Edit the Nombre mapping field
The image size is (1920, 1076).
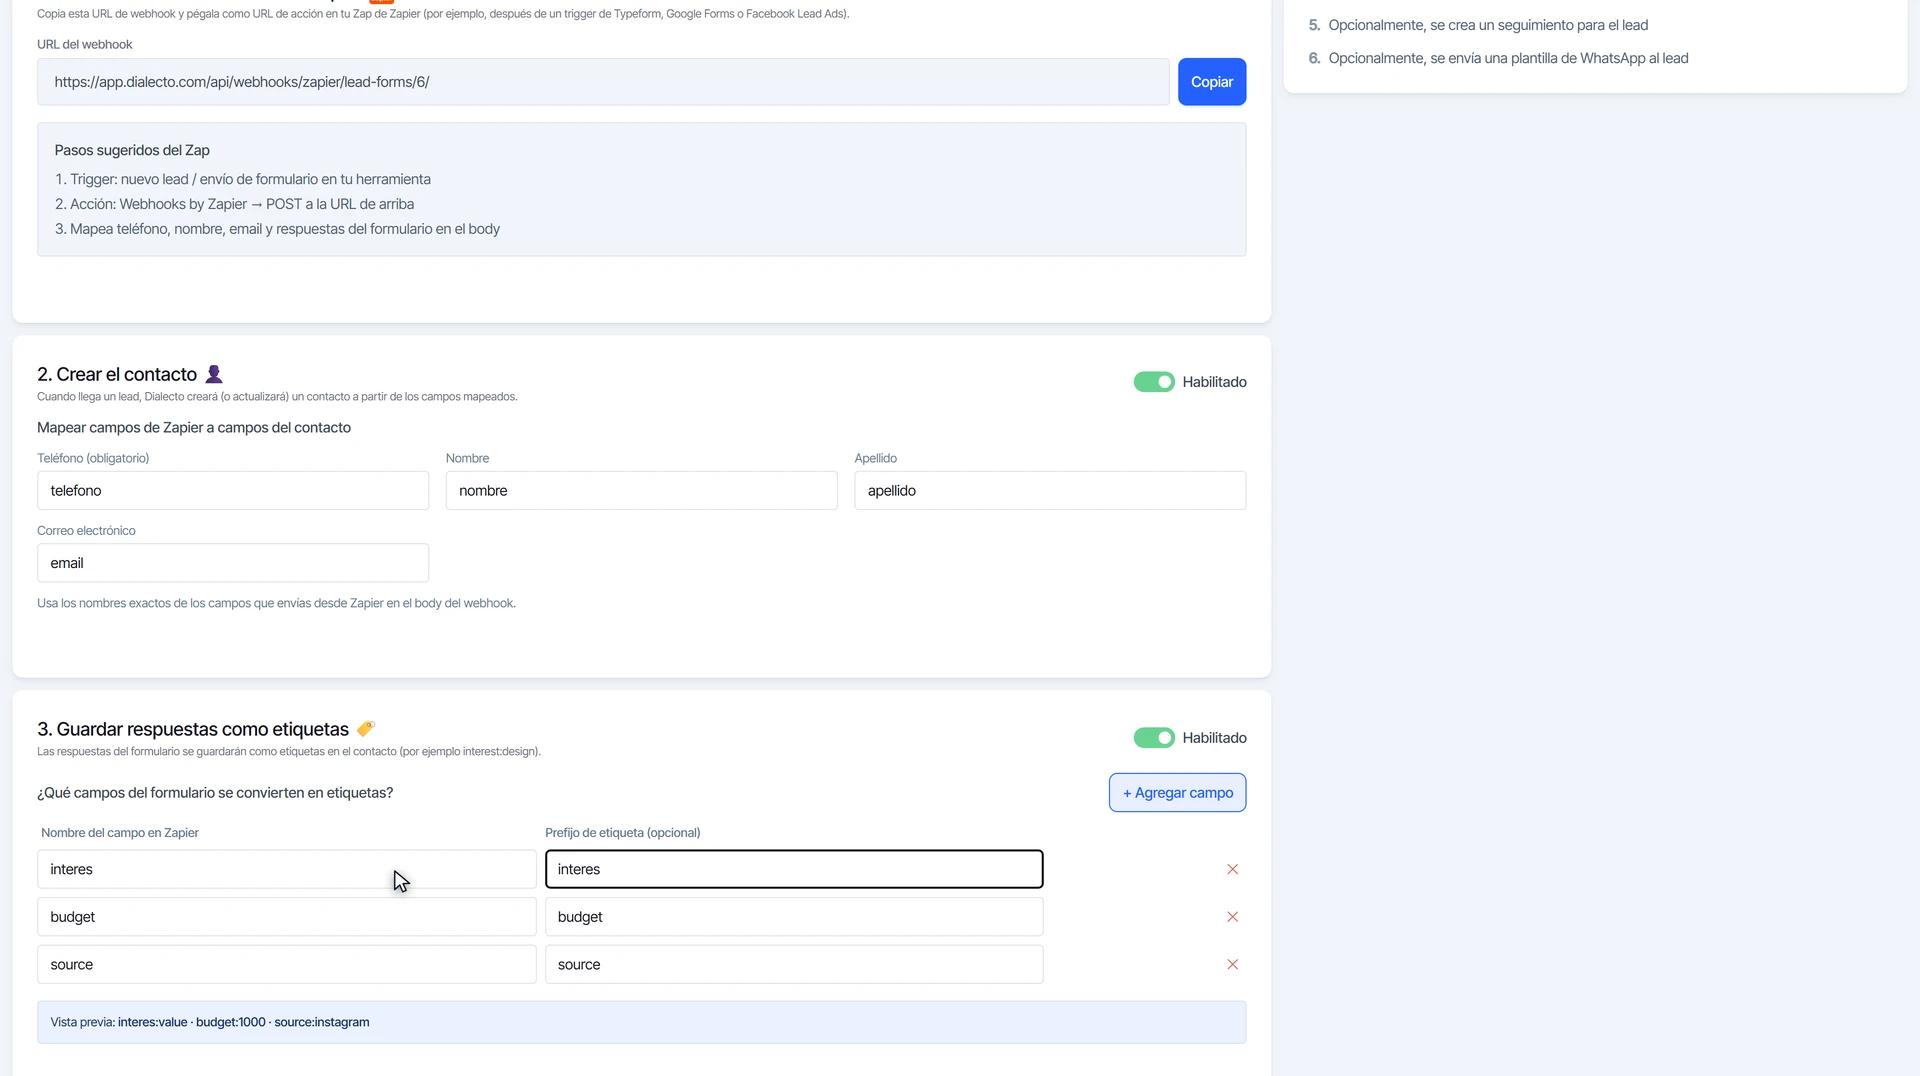point(641,491)
